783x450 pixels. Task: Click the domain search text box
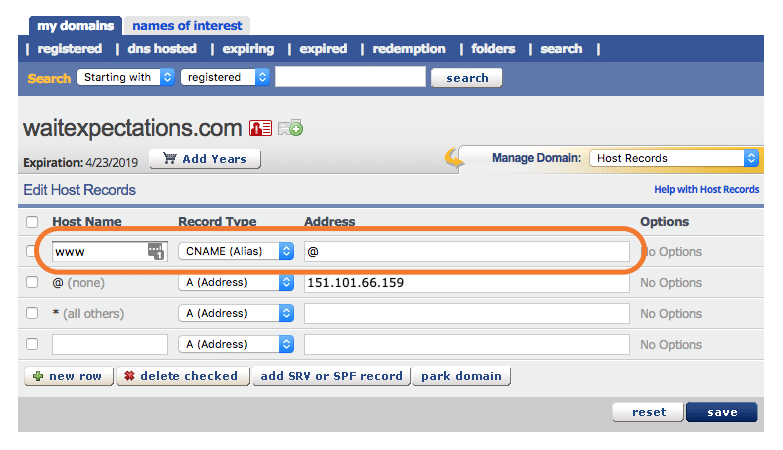(x=350, y=77)
